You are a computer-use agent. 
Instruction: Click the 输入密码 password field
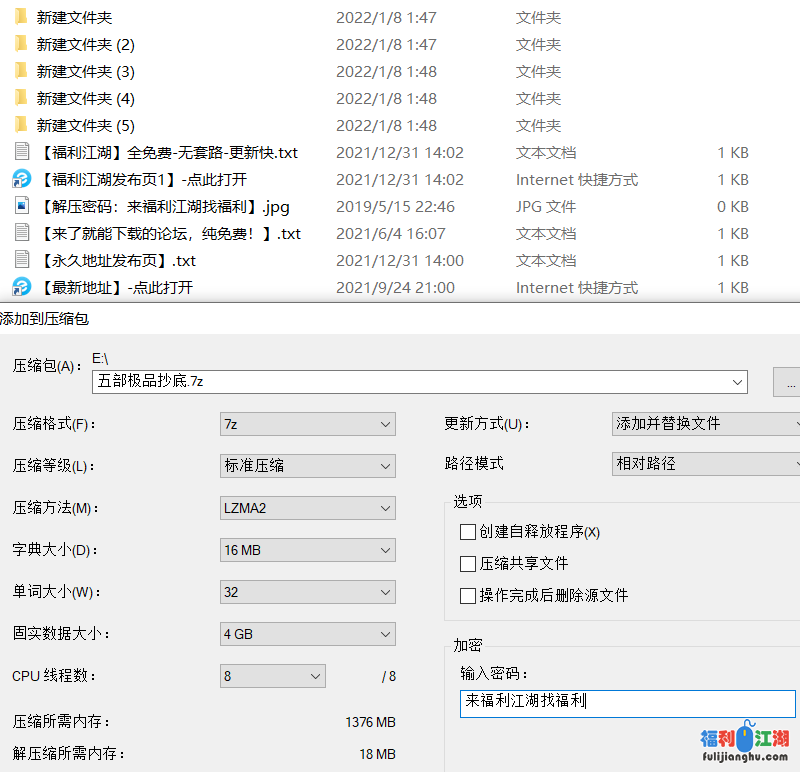tap(627, 703)
